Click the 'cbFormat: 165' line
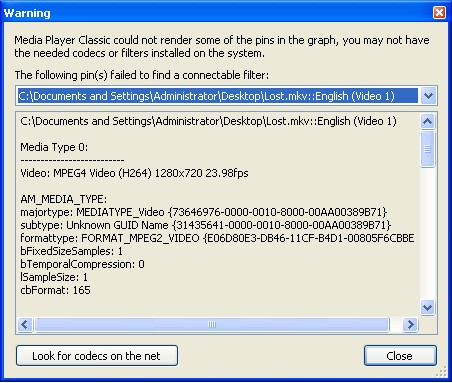 point(55,290)
